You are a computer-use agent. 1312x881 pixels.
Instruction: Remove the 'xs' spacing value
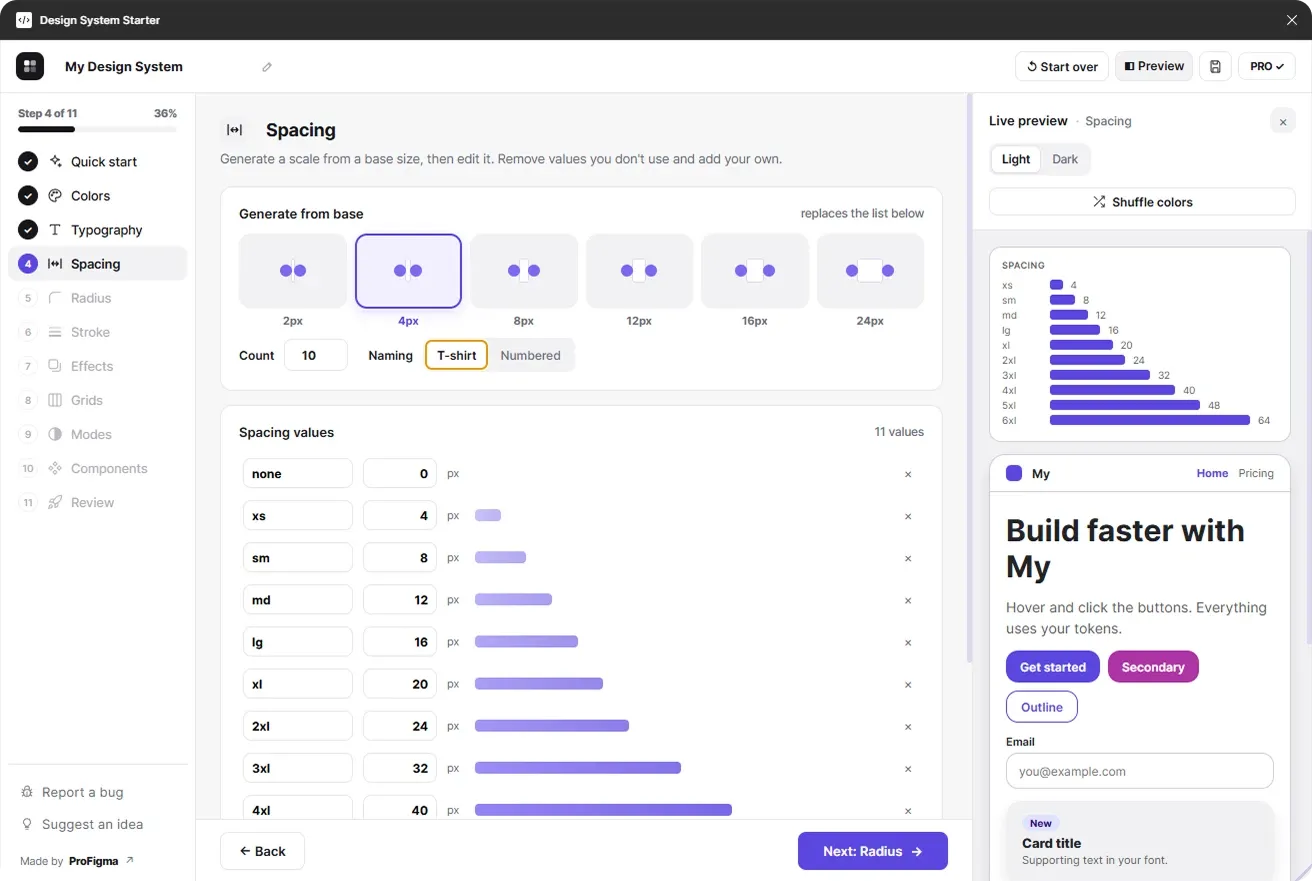coord(908,516)
